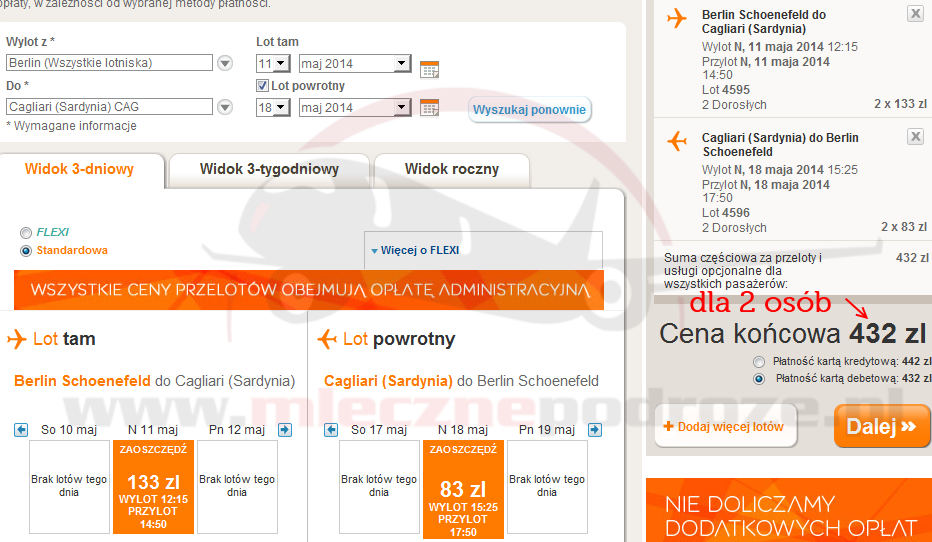Select the FLEXI fare radio button

click(26, 232)
